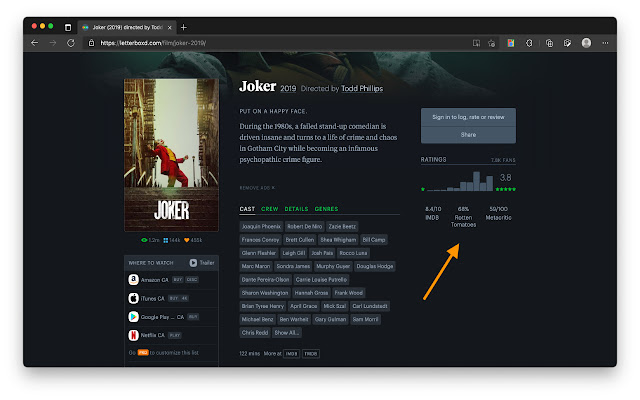The image size is (640, 400).
Task: Open the 2019 release year link
Action: [x=288, y=89]
